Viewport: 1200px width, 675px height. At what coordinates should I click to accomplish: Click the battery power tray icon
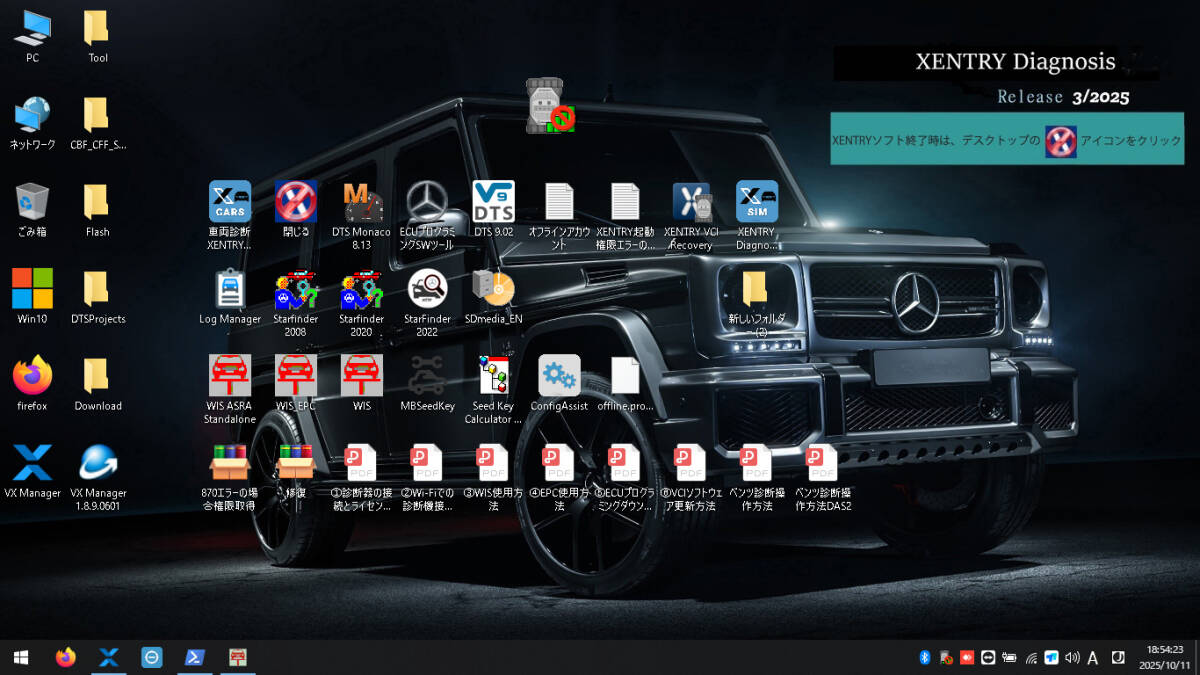(x=1010, y=657)
